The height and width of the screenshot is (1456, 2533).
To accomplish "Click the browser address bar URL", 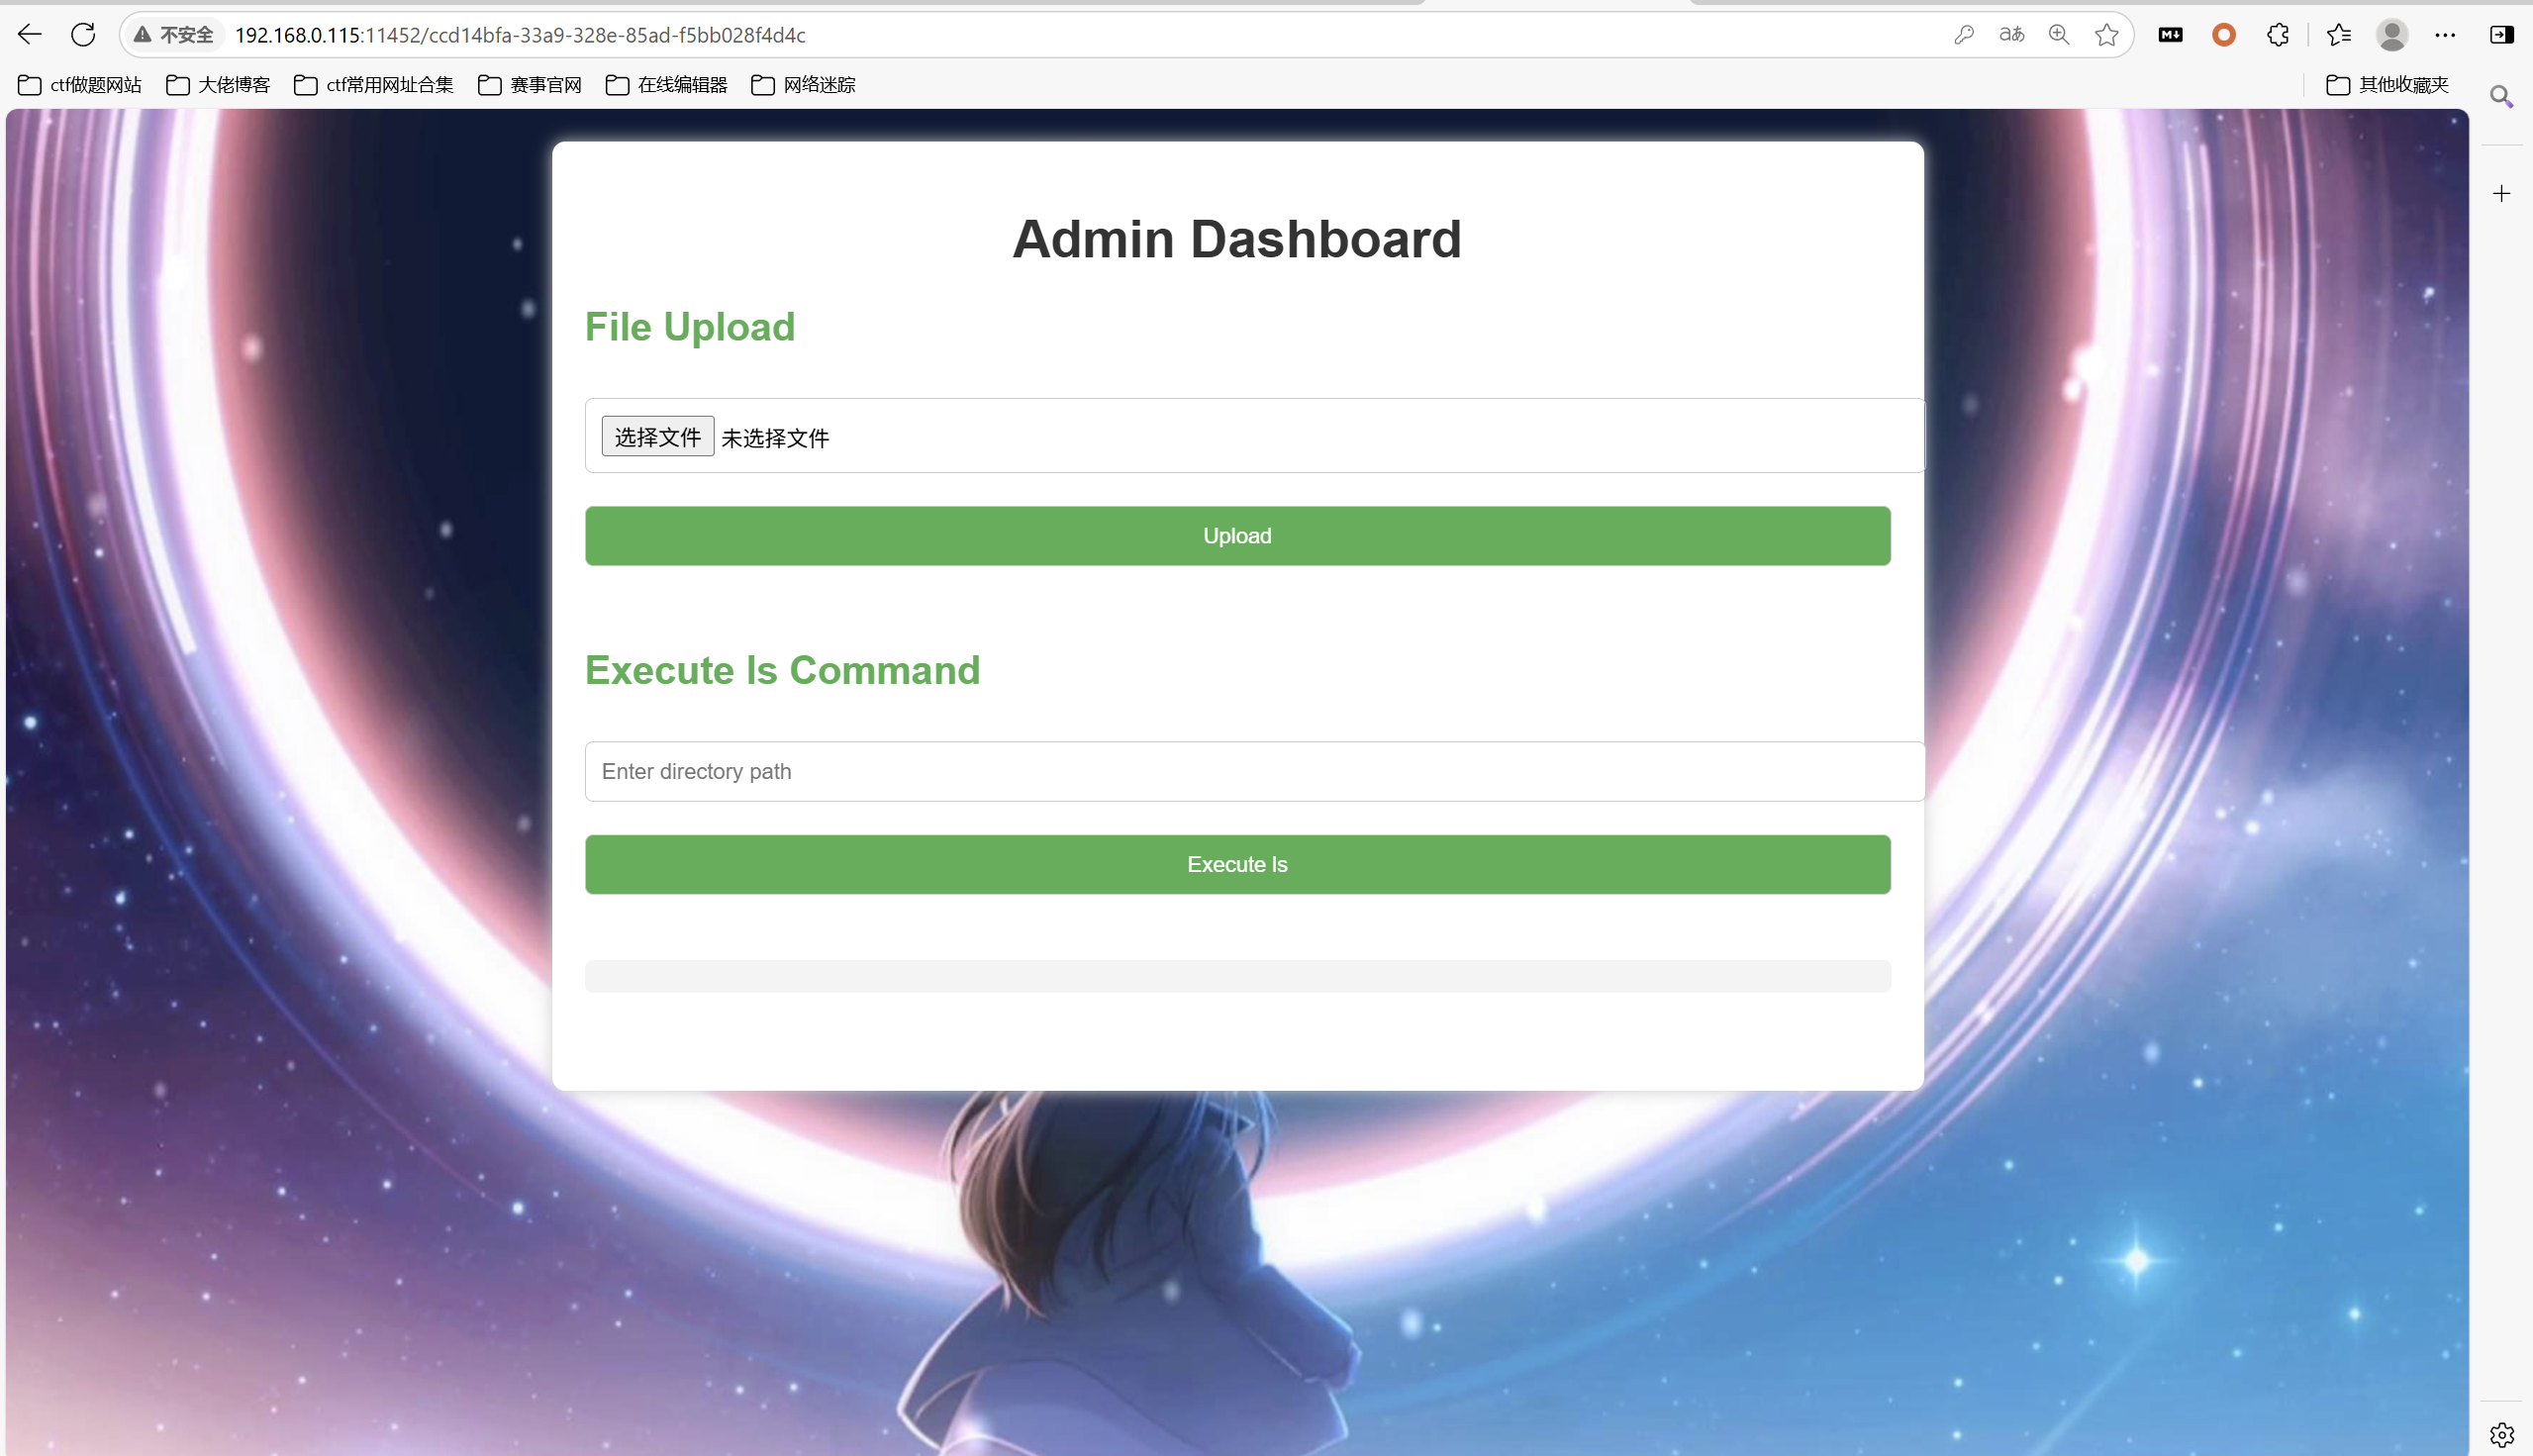I will [x=520, y=35].
